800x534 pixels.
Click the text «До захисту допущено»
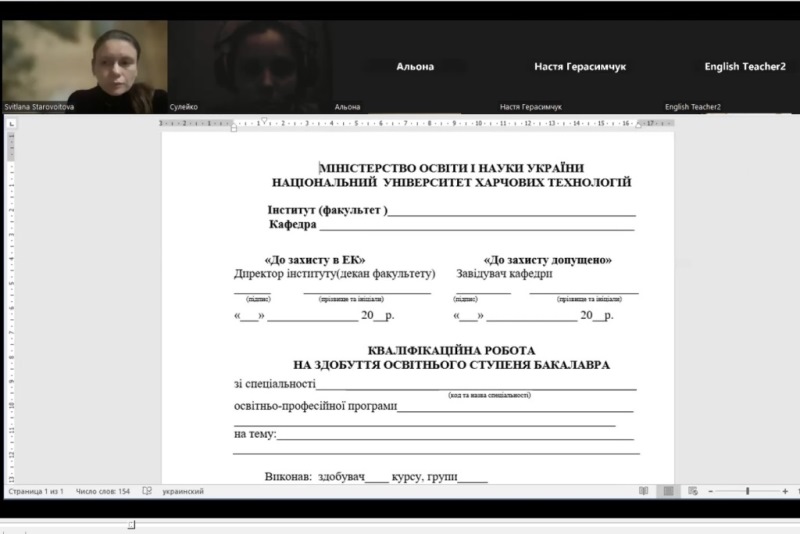(547, 260)
